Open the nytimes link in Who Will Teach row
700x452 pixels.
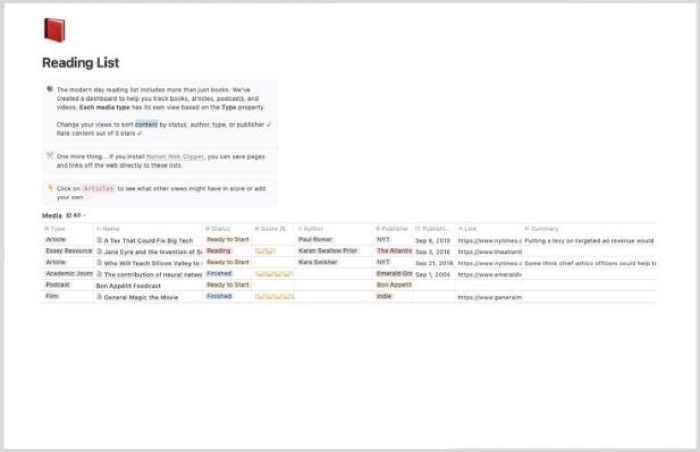tap(489, 263)
